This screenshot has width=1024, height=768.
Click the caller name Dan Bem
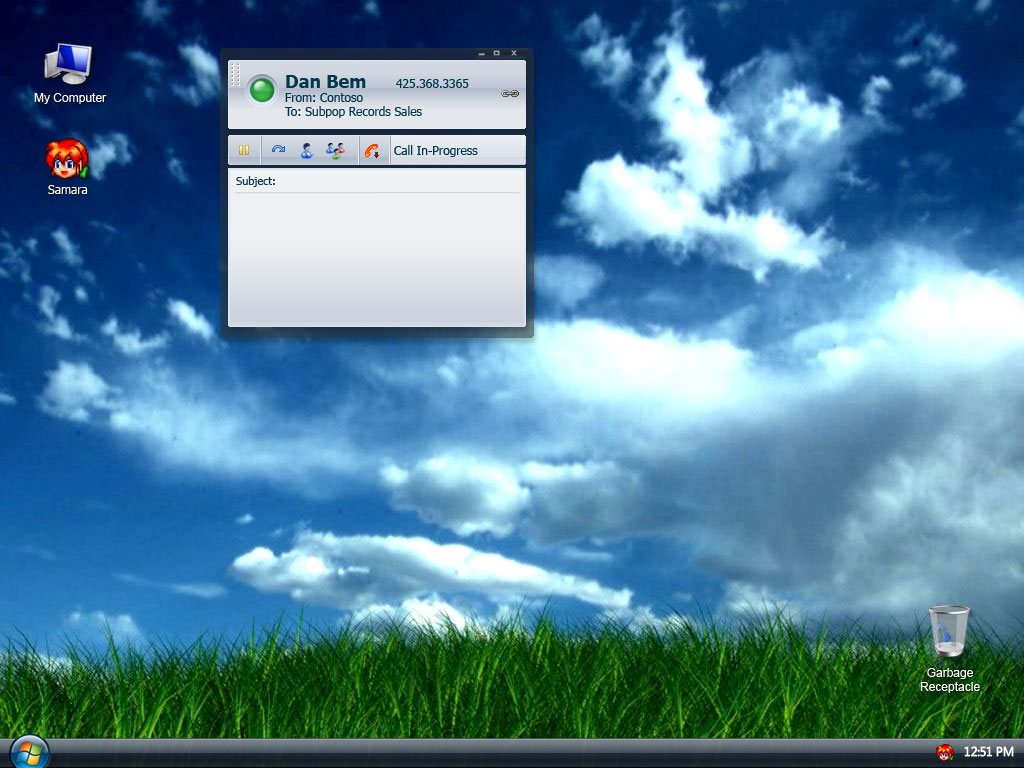325,82
